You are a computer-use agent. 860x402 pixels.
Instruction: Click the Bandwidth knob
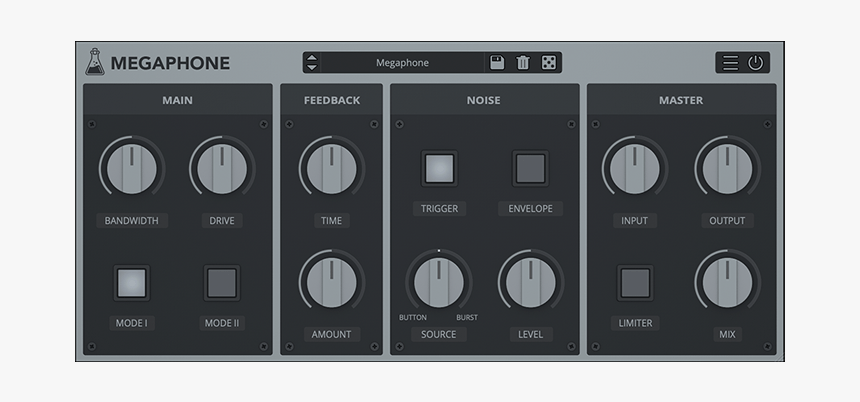point(131,169)
